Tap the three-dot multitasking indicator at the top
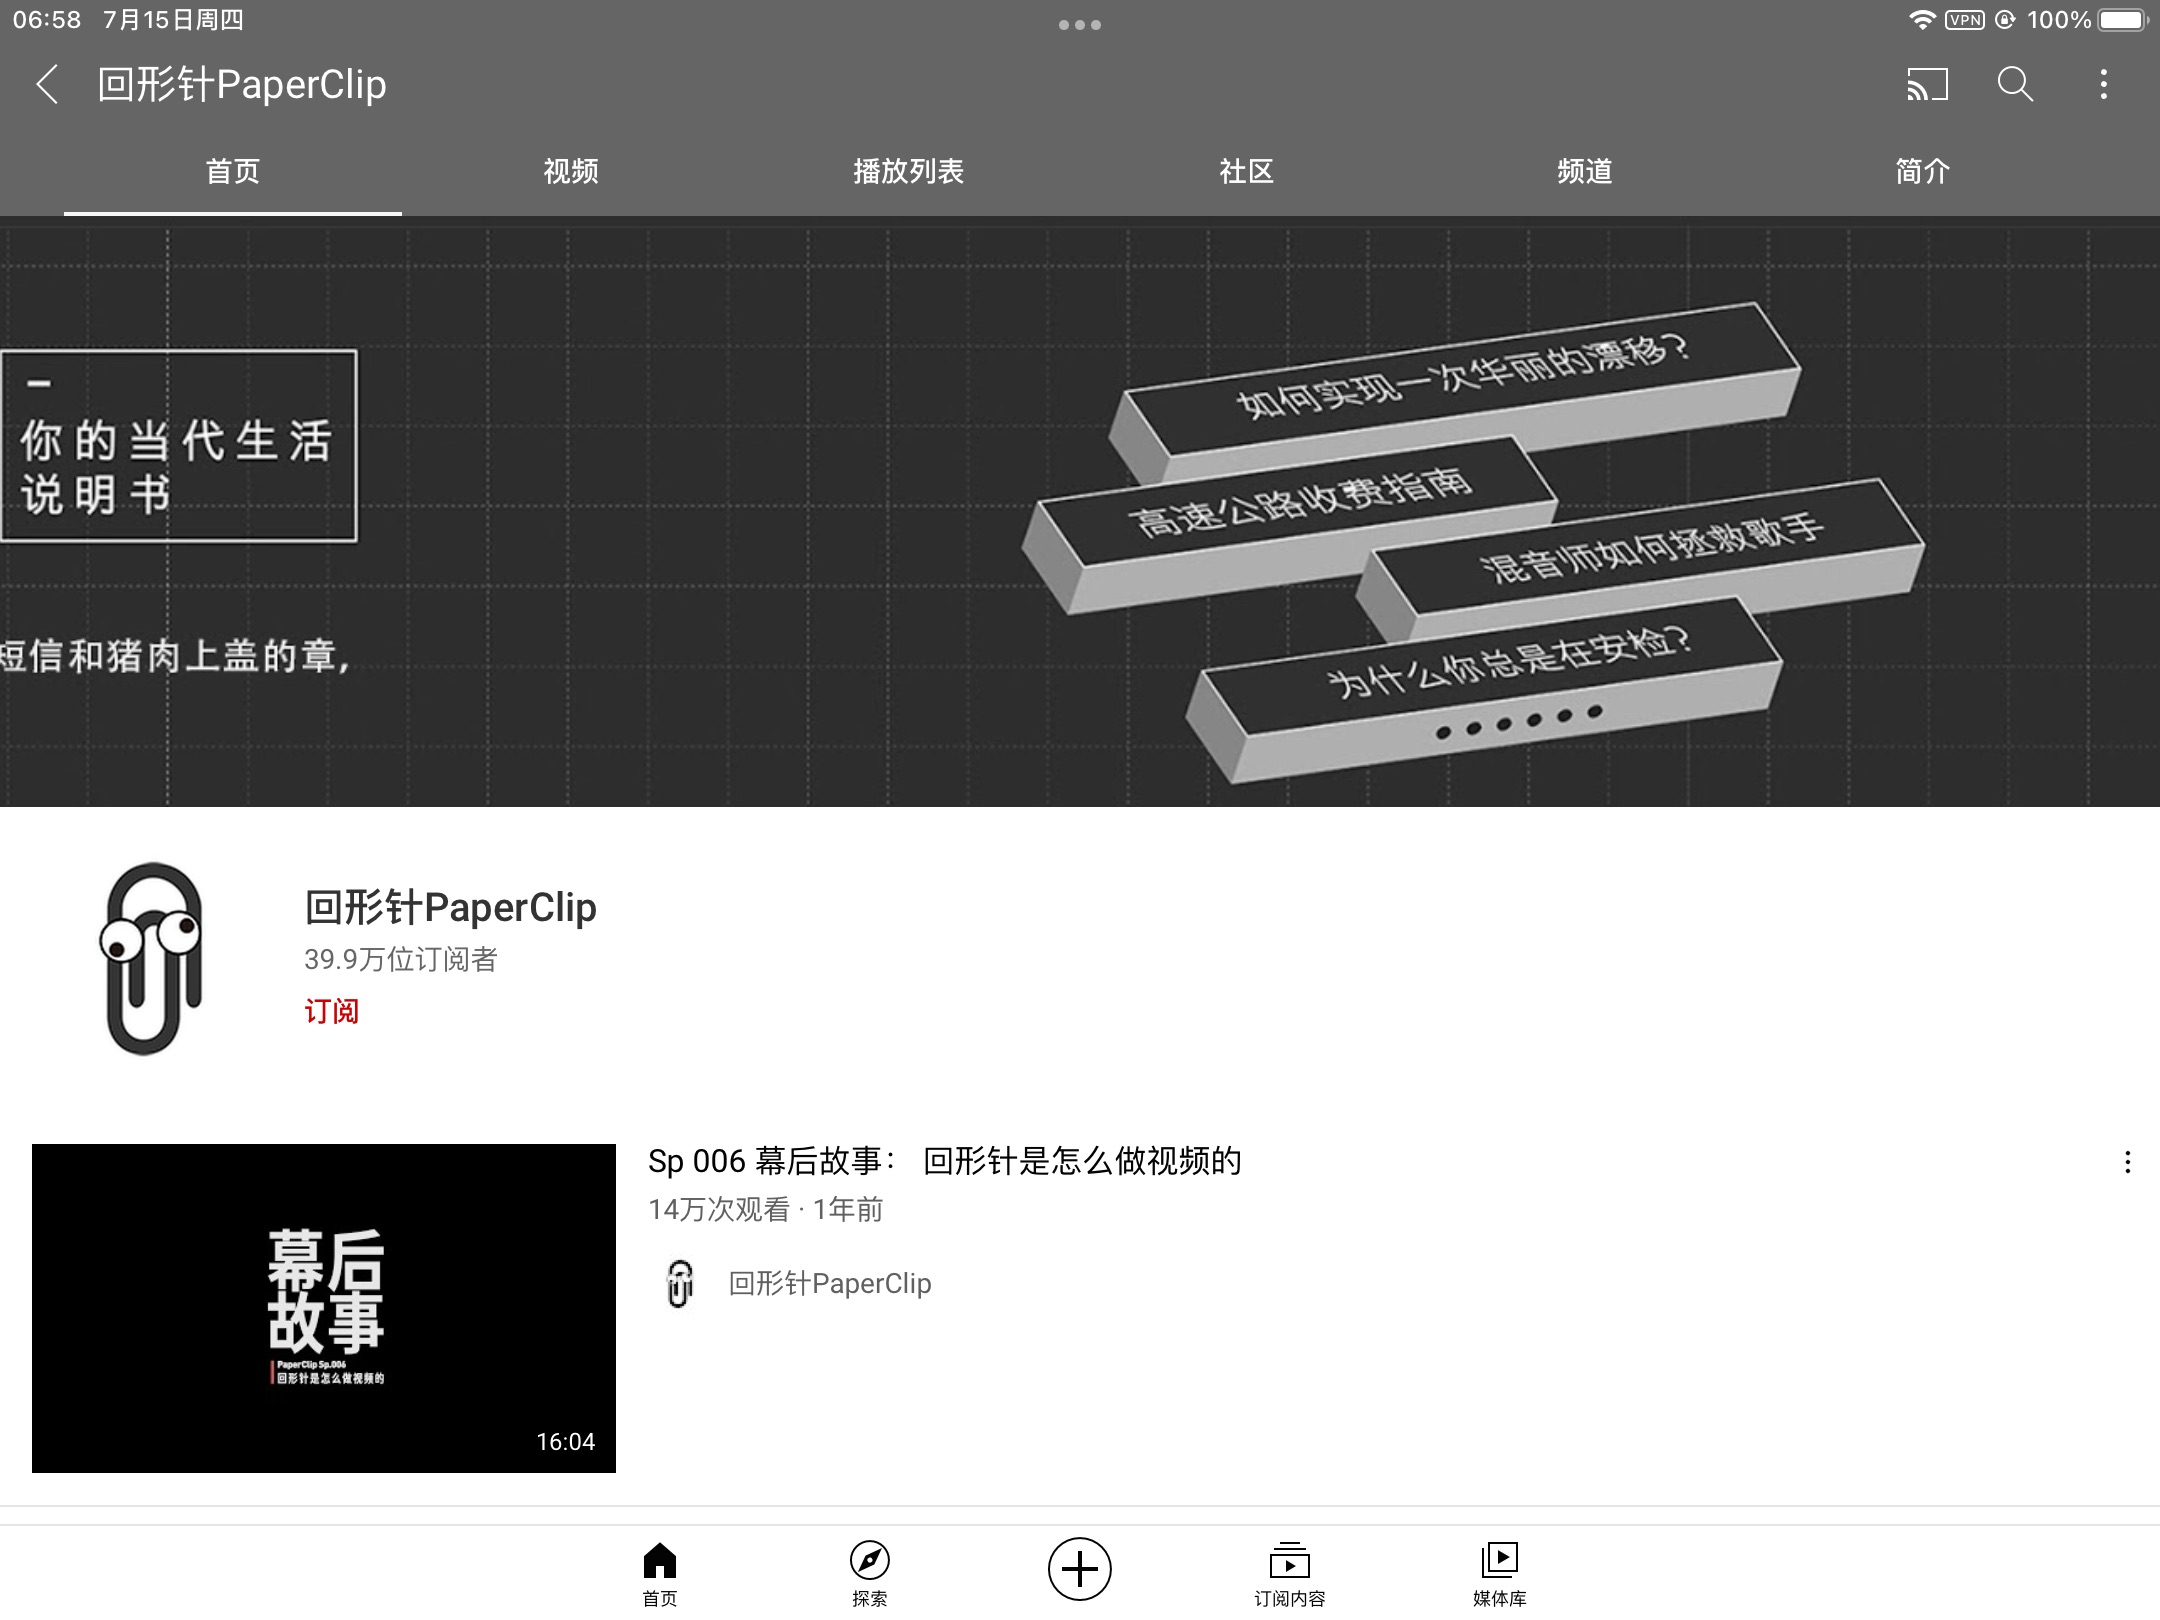 1080,25
